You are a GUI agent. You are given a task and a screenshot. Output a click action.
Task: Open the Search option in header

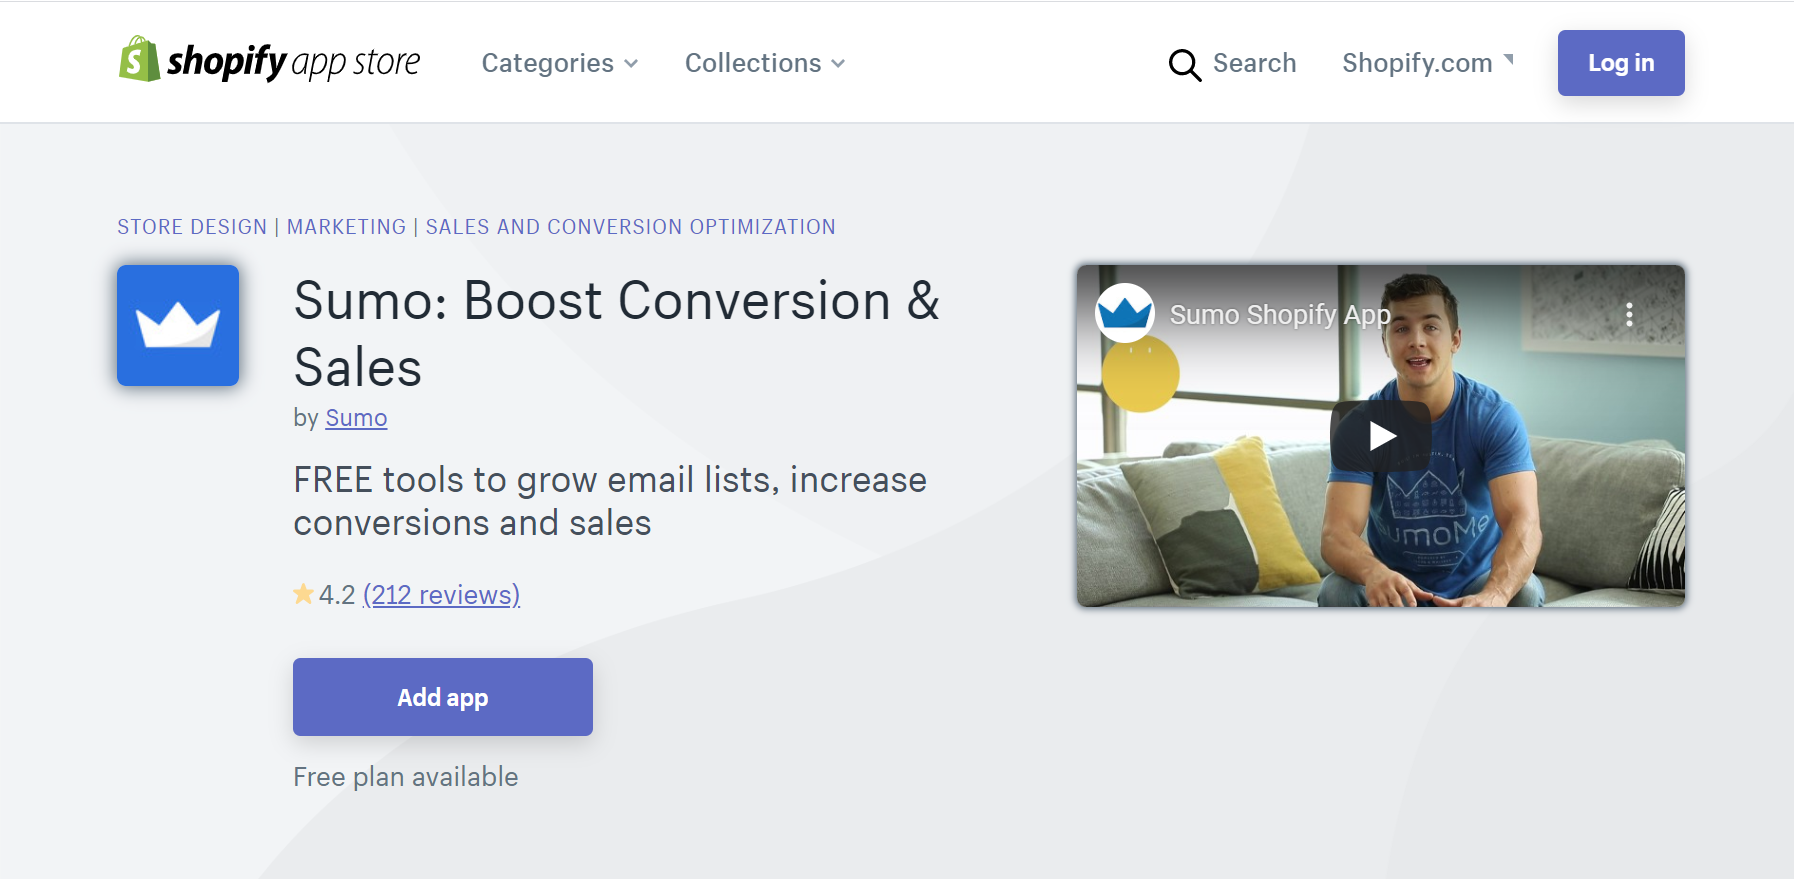pos(1254,63)
